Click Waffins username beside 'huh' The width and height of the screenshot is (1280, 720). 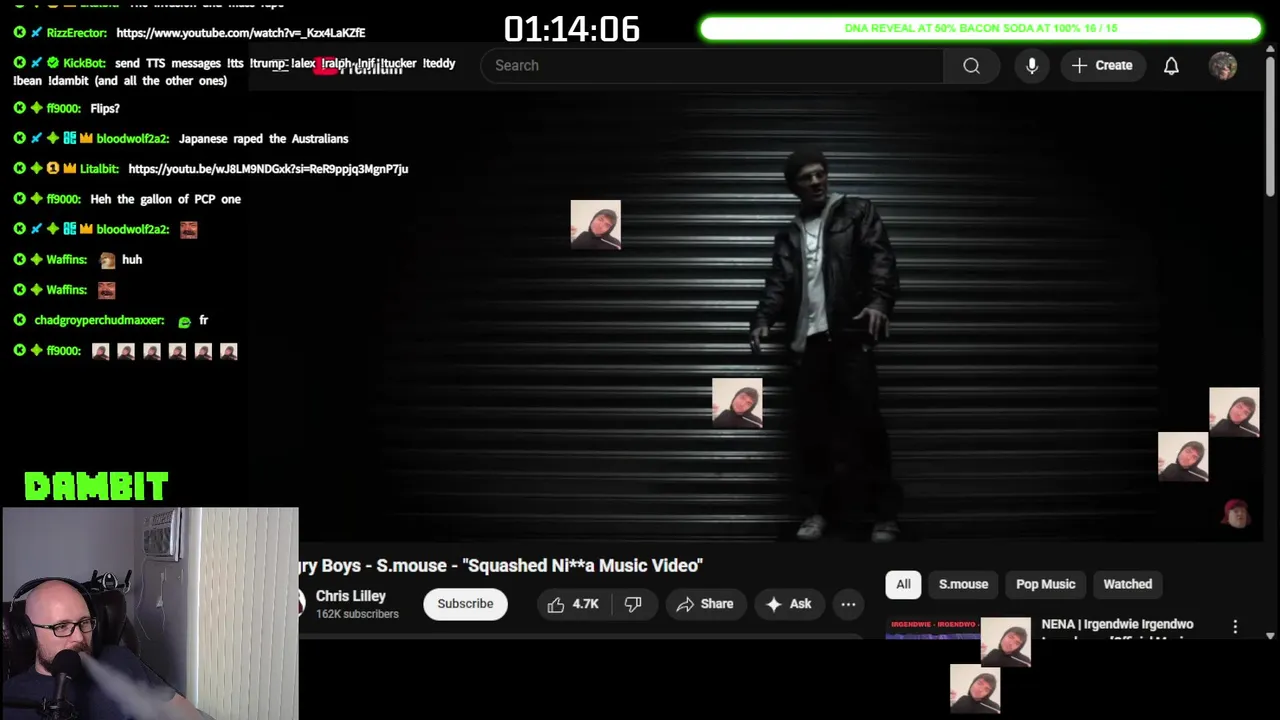[67, 260]
